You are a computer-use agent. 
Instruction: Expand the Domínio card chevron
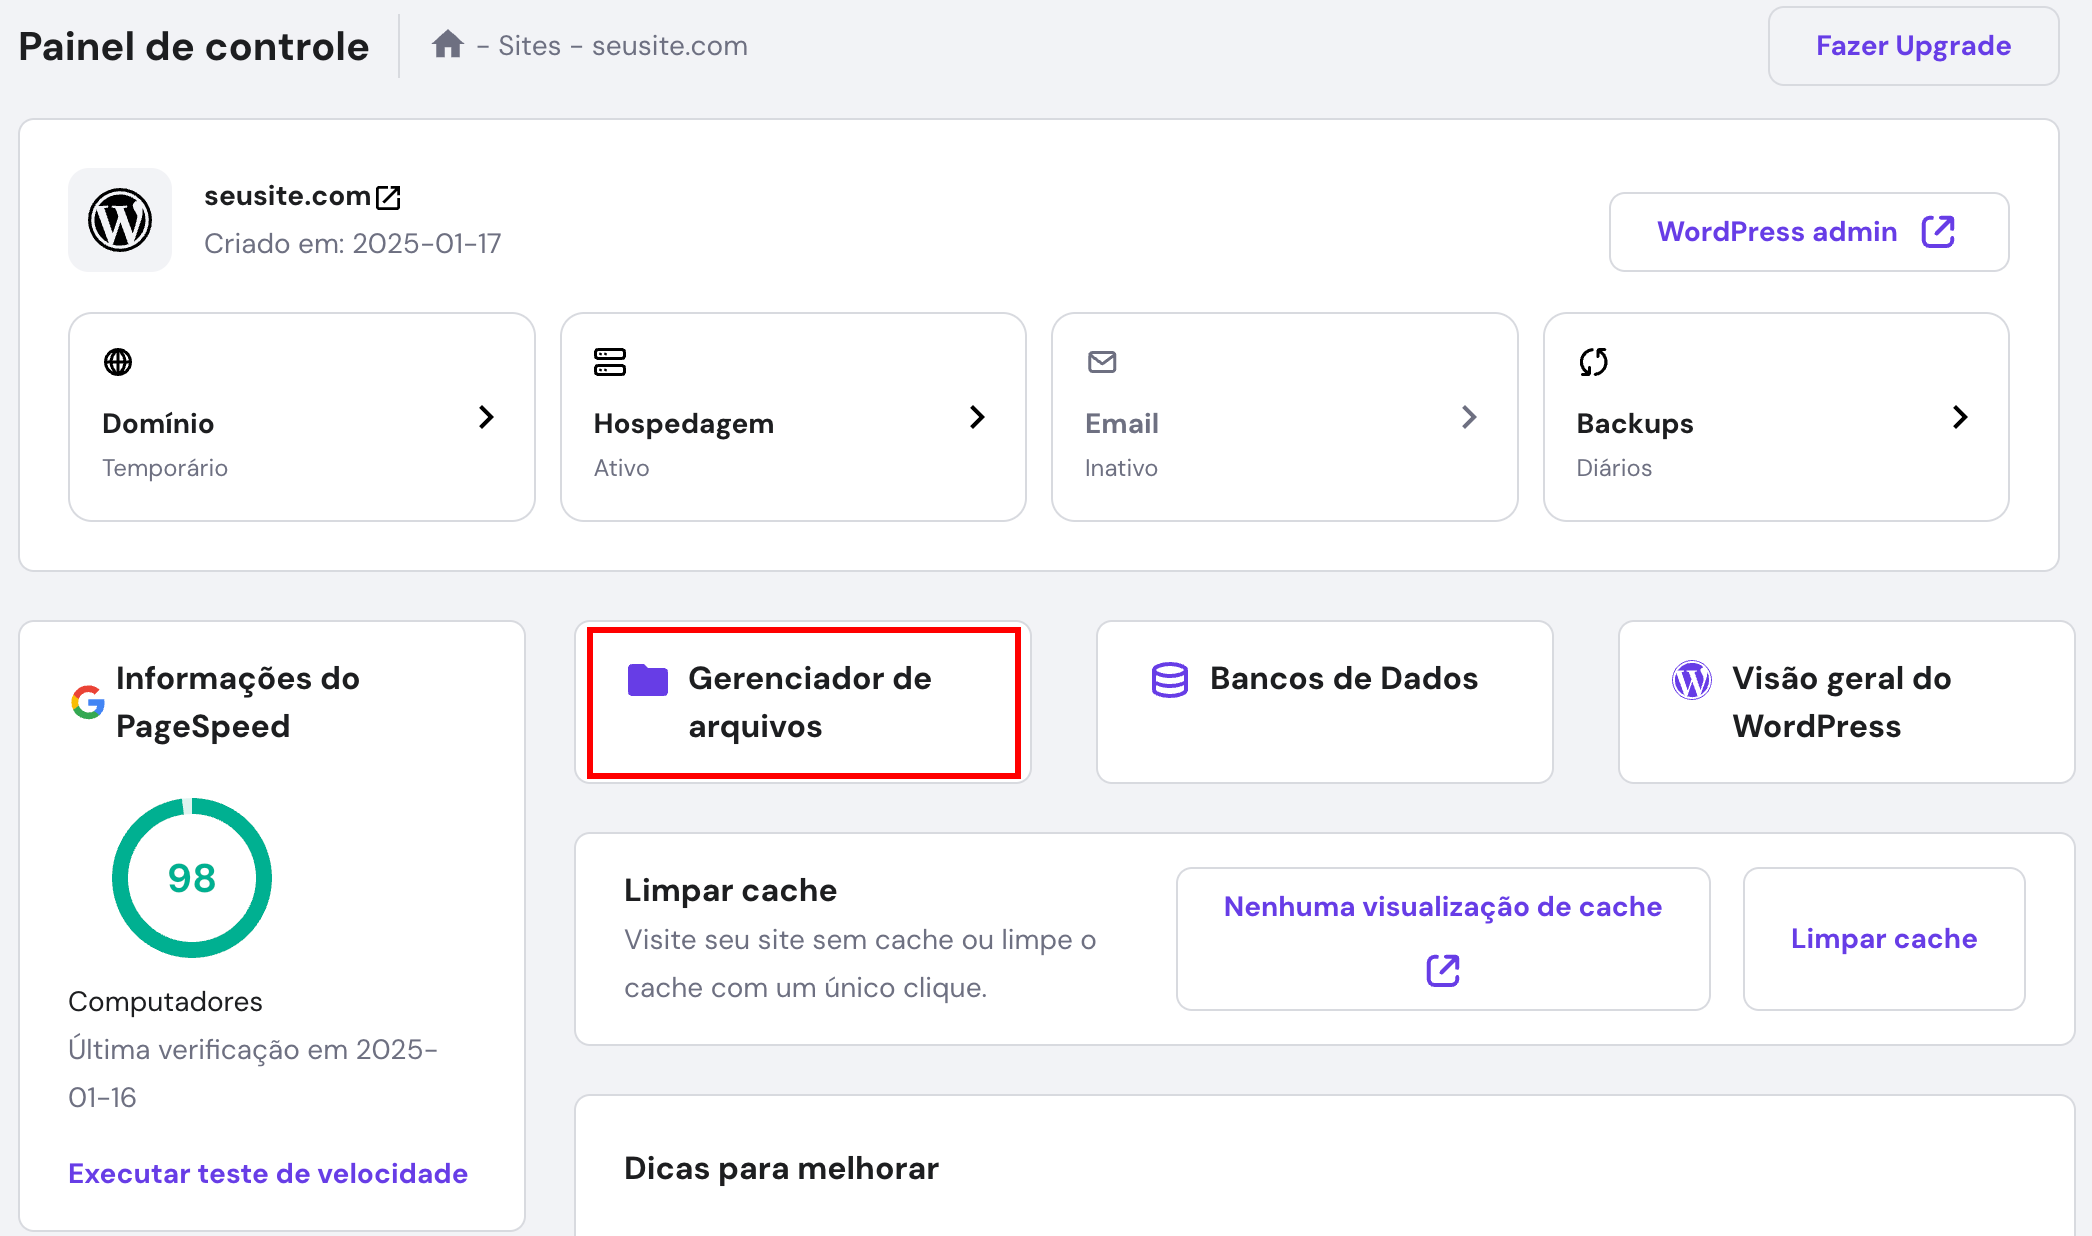487,417
